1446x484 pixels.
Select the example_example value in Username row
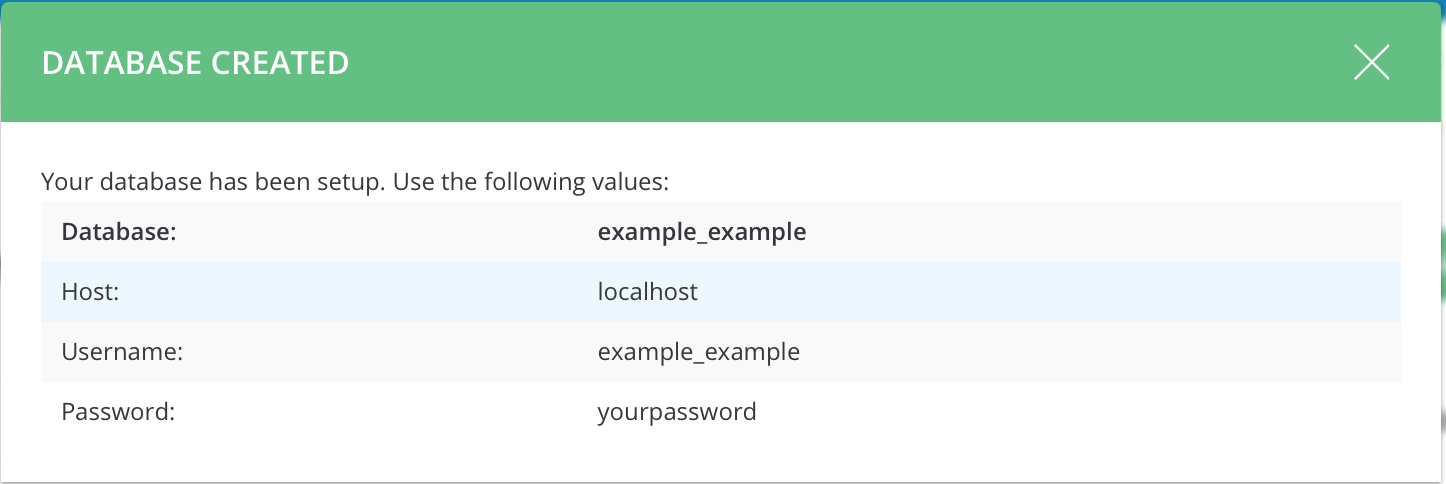tap(698, 352)
